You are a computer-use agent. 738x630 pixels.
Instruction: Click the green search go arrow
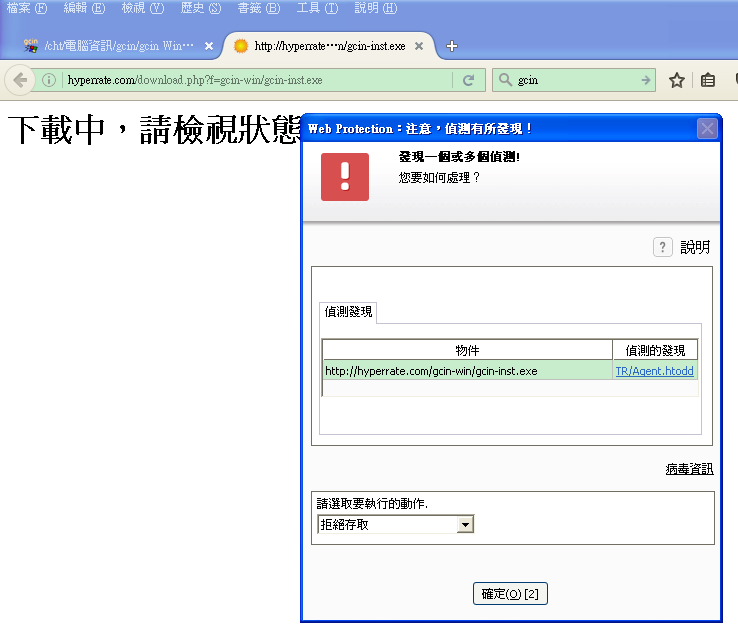coord(646,80)
